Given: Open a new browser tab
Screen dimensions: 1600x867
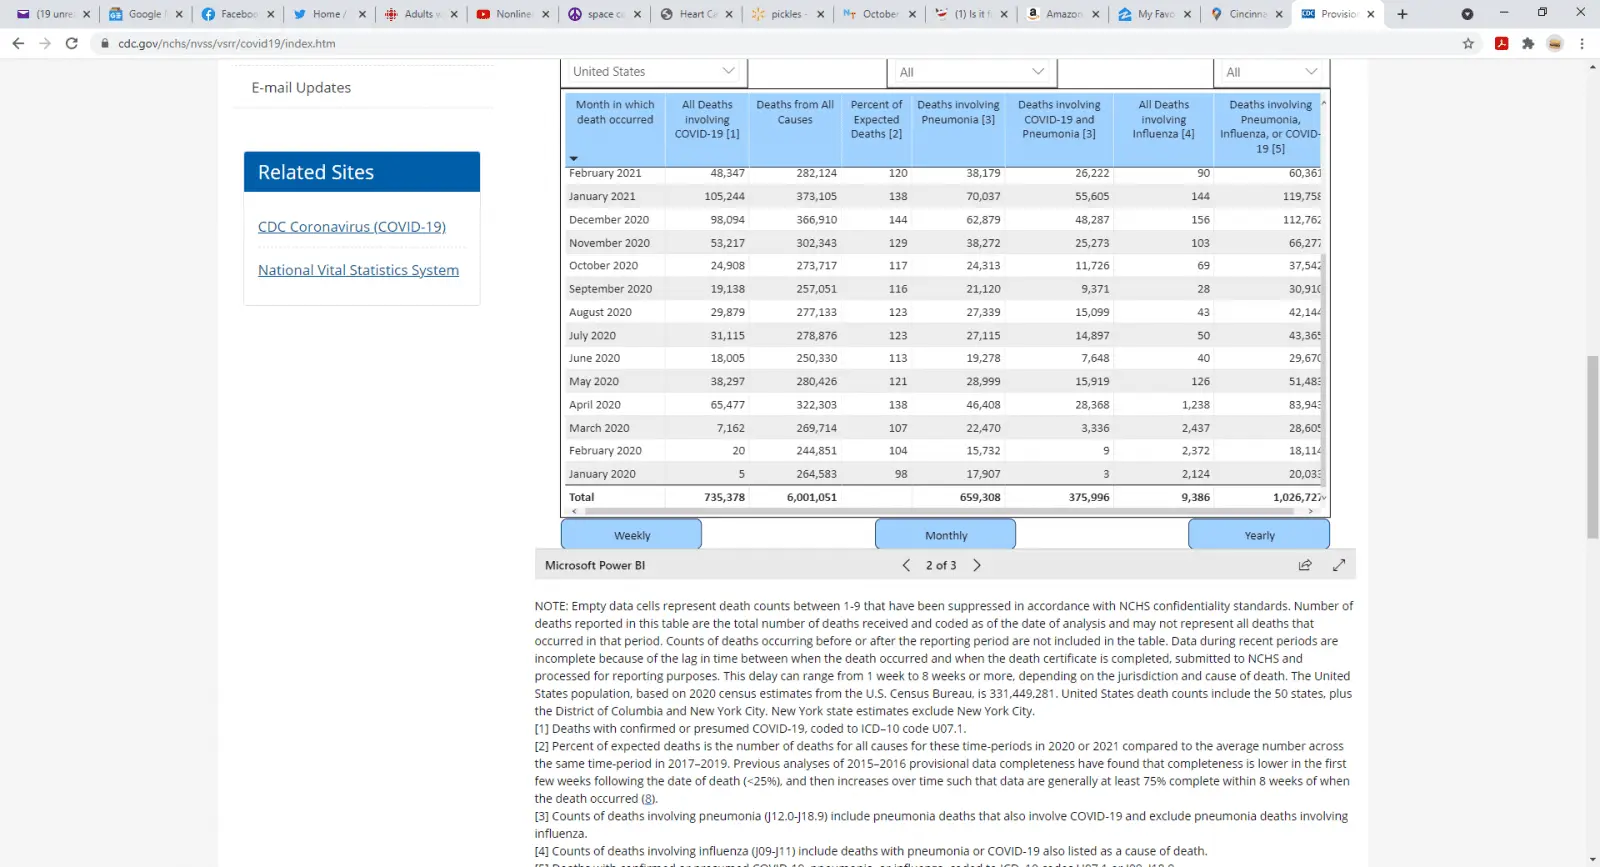Looking at the screenshot, I should click(1402, 14).
